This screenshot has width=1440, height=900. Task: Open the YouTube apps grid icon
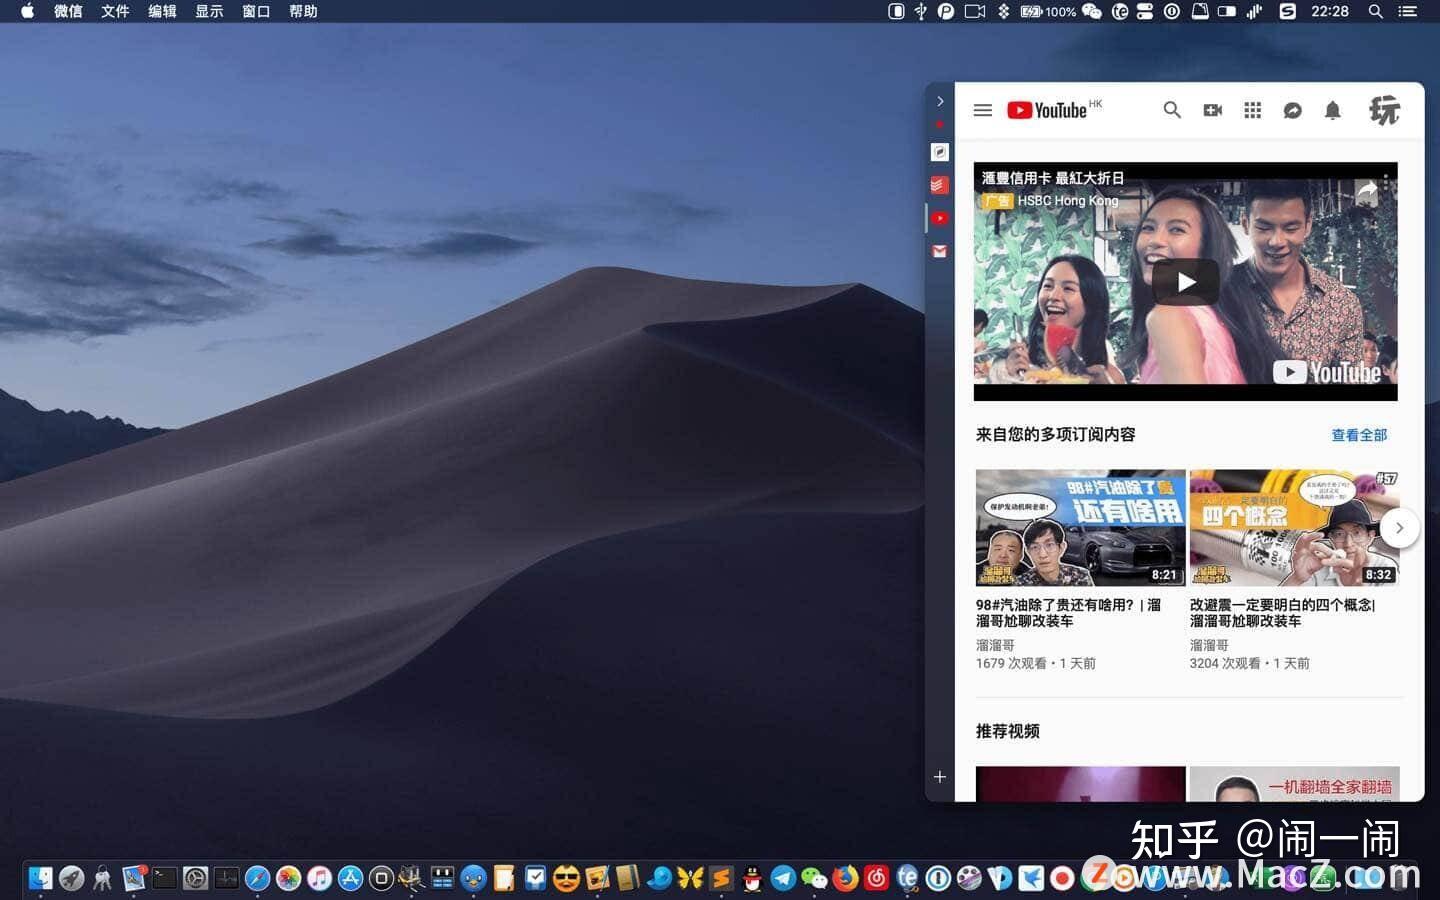(1252, 110)
